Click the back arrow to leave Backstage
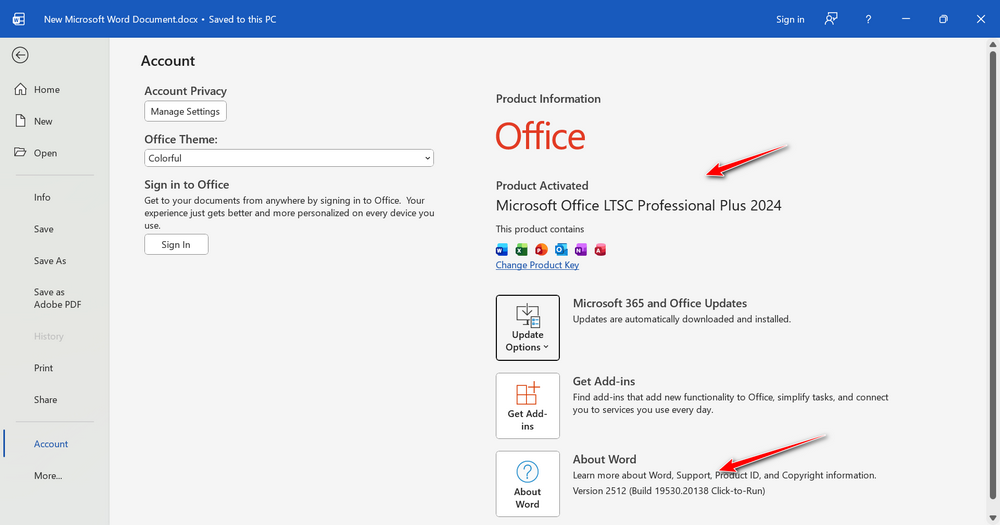 pos(20,55)
